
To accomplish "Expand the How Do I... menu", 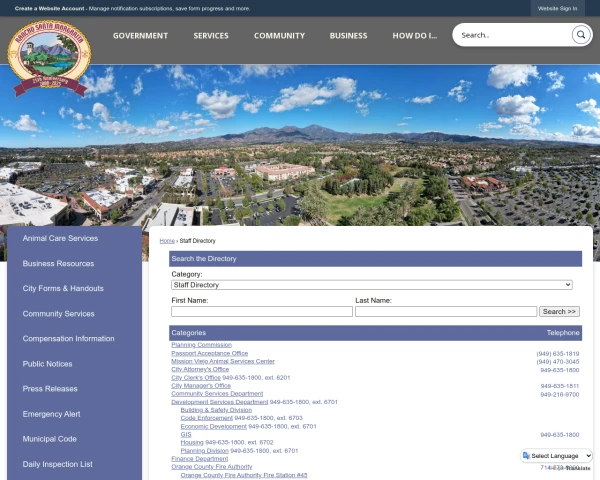I will (x=414, y=36).
